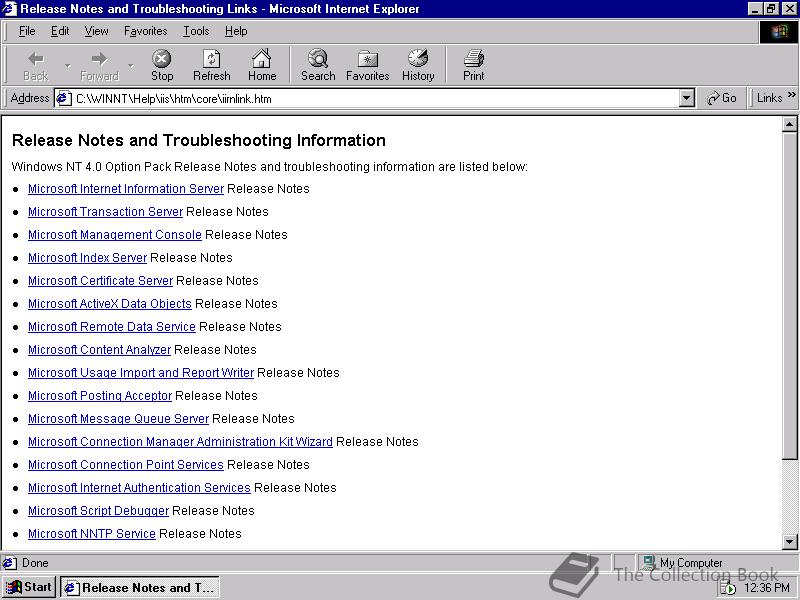Open the View menu

pos(96,31)
